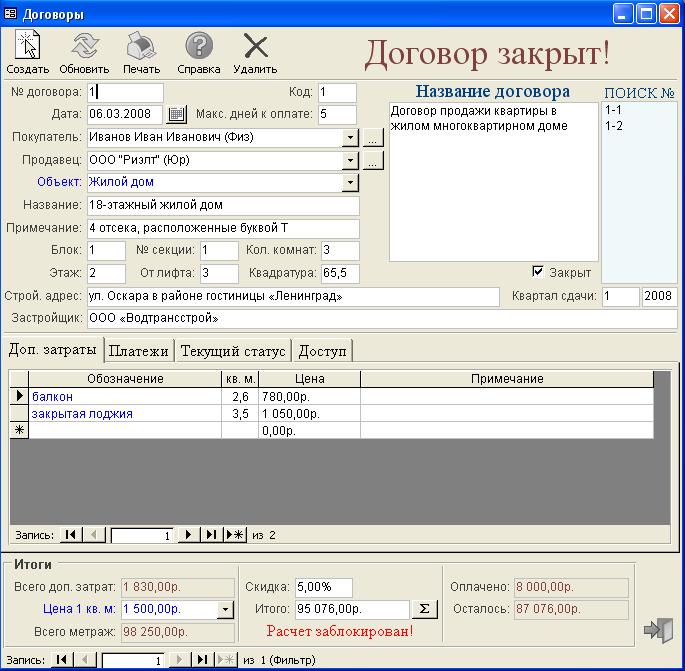Image resolution: width=685 pixels, height=671 pixels.
Task: Open the calendar picker next to Дата
Action: pos(176,114)
